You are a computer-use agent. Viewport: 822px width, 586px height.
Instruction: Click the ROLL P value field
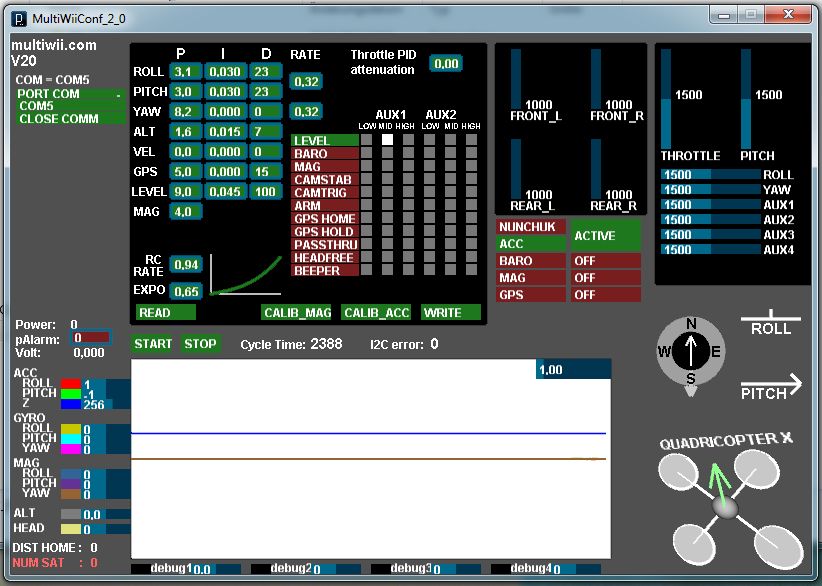click(184, 72)
